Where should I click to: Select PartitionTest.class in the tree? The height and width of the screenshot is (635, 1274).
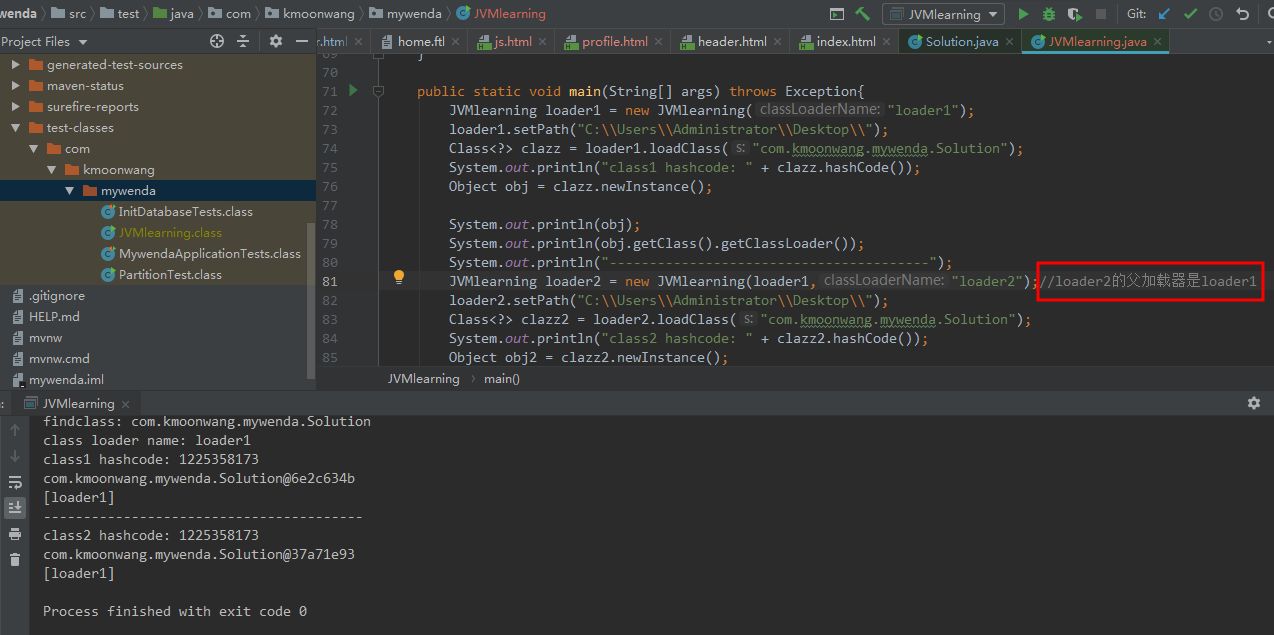(x=170, y=275)
